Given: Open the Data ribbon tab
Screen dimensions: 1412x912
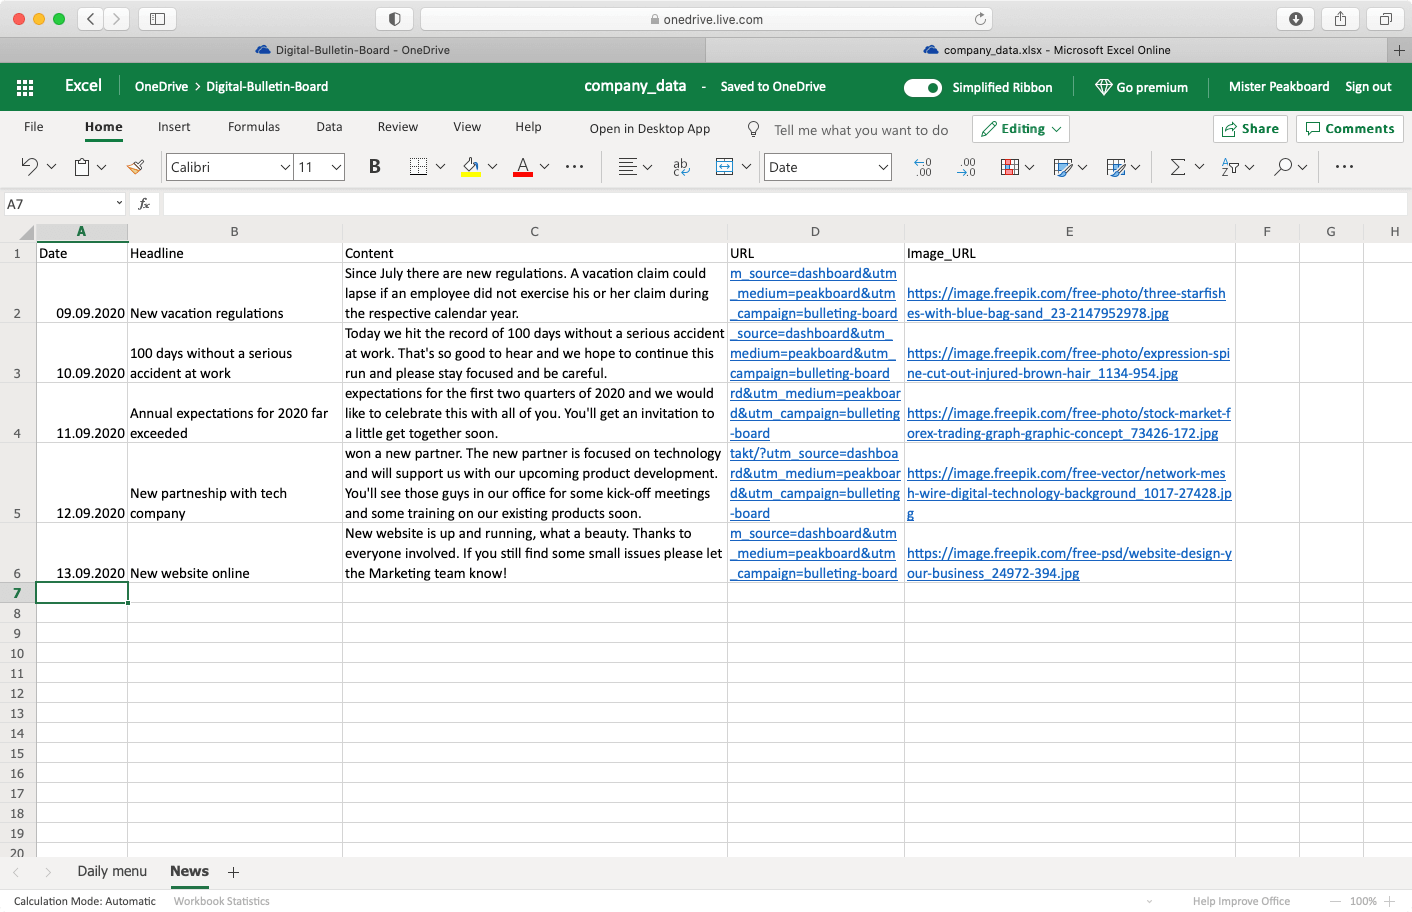Looking at the screenshot, I should (329, 127).
